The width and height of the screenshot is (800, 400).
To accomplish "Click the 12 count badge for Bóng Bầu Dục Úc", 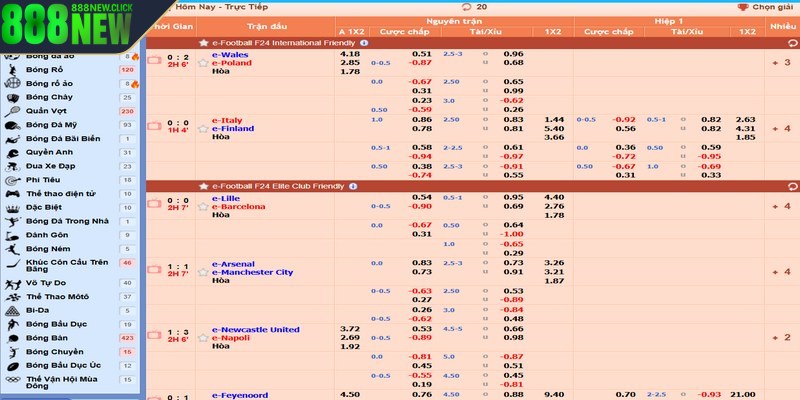I will click(x=128, y=366).
